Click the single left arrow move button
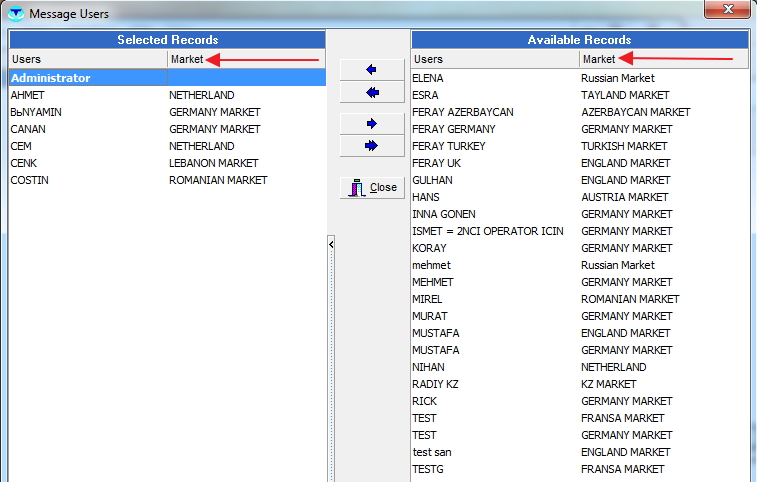Screen dimensions: 757x482 372,70
